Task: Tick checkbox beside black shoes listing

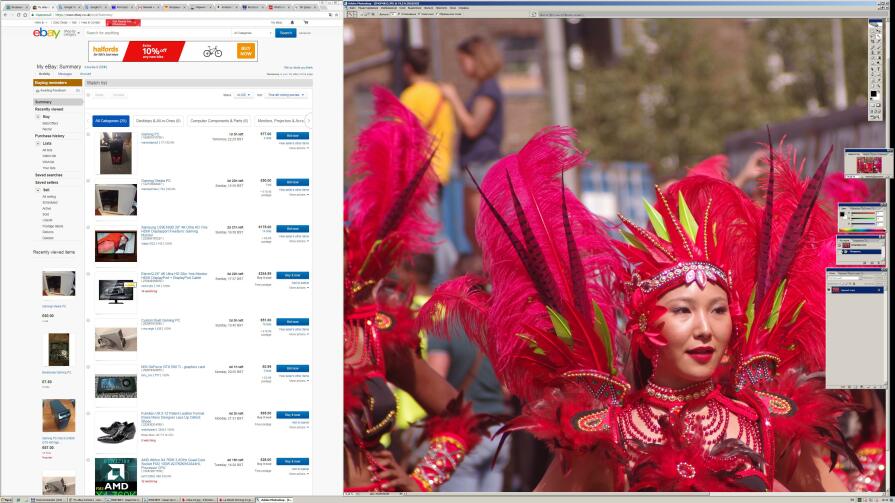Action: click(88, 414)
